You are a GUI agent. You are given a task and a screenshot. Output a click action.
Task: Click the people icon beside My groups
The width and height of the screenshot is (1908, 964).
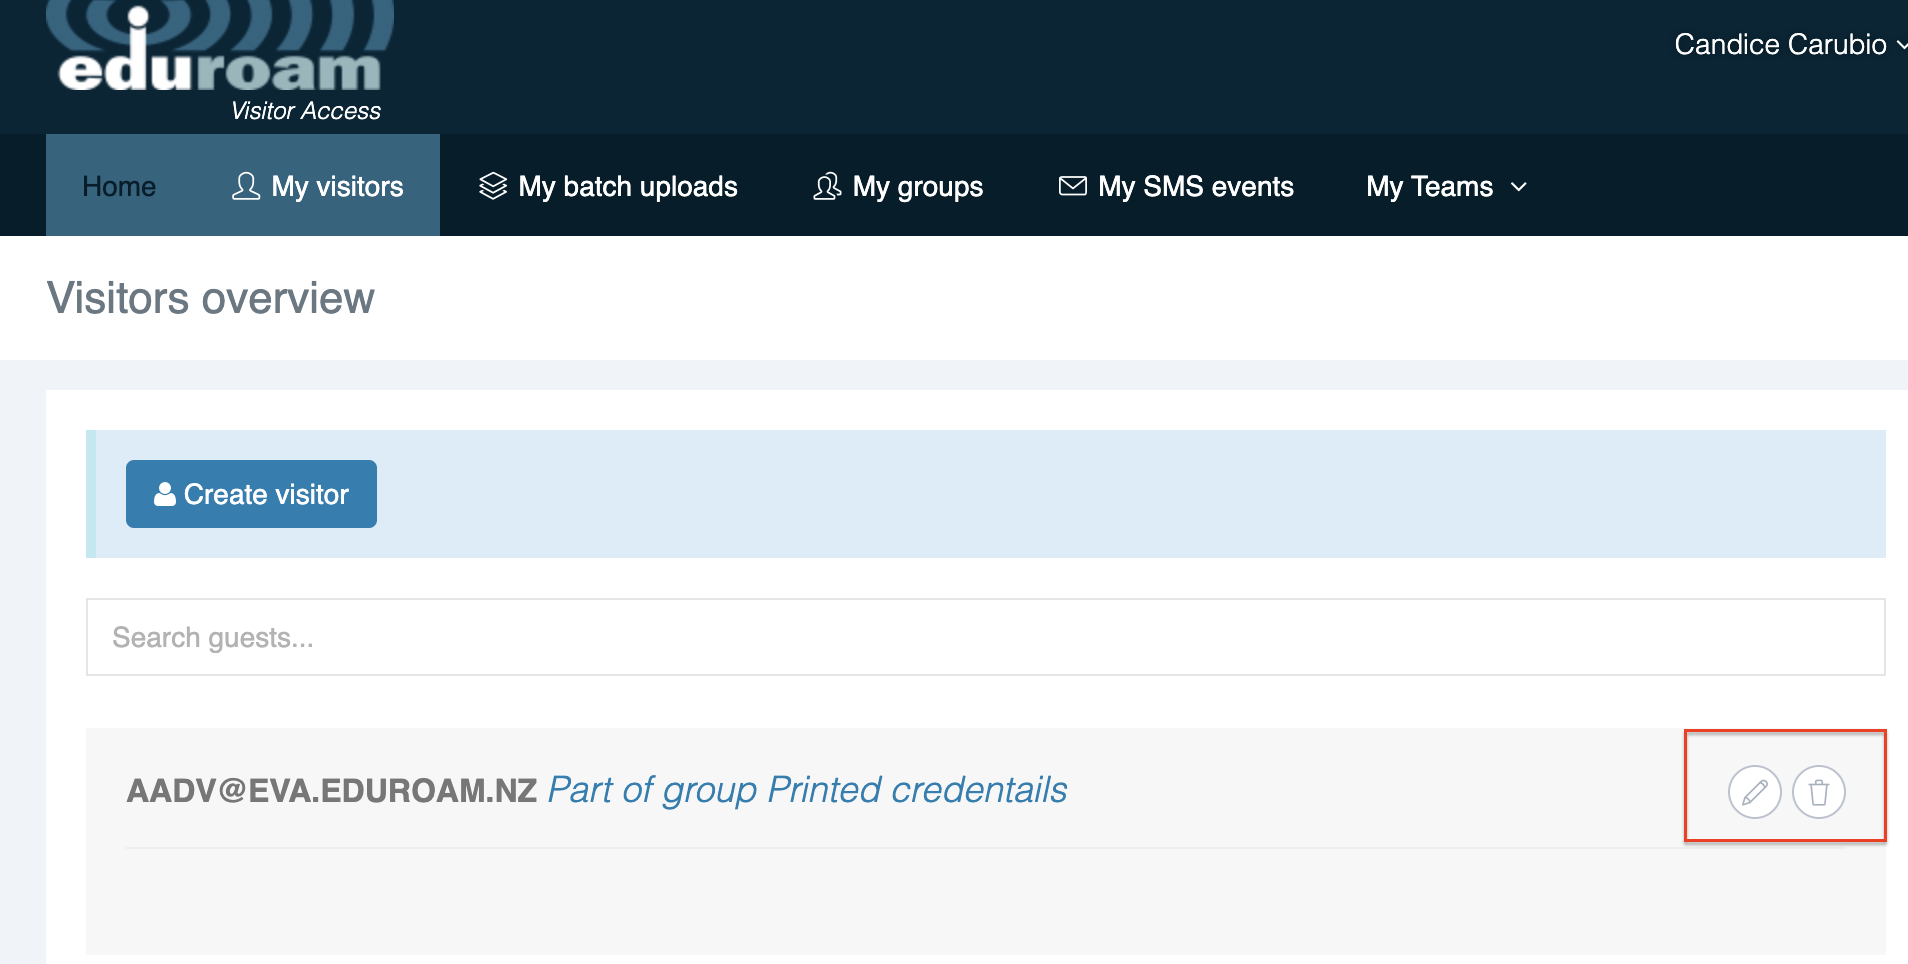828,186
